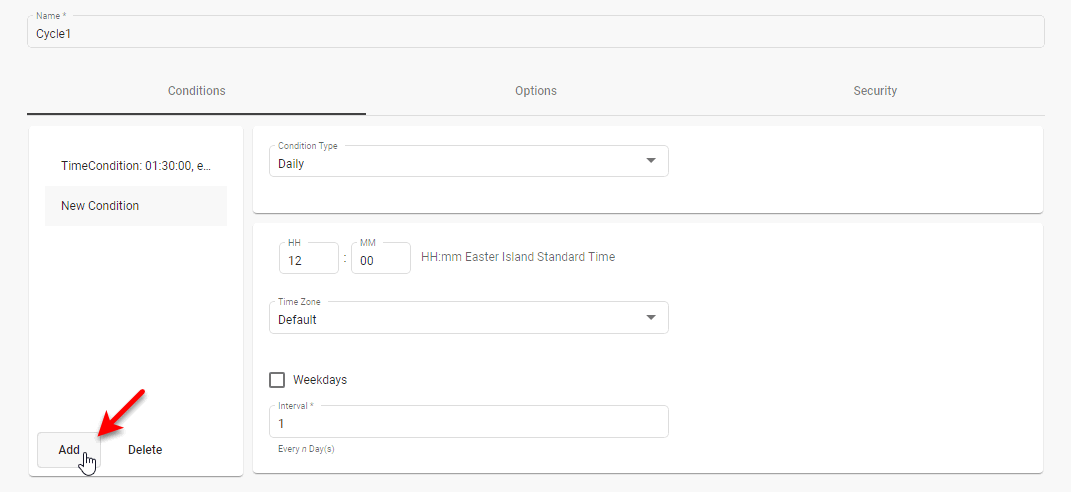Click the Condition Type dropdown arrow
1071x492 pixels.
[x=651, y=161]
